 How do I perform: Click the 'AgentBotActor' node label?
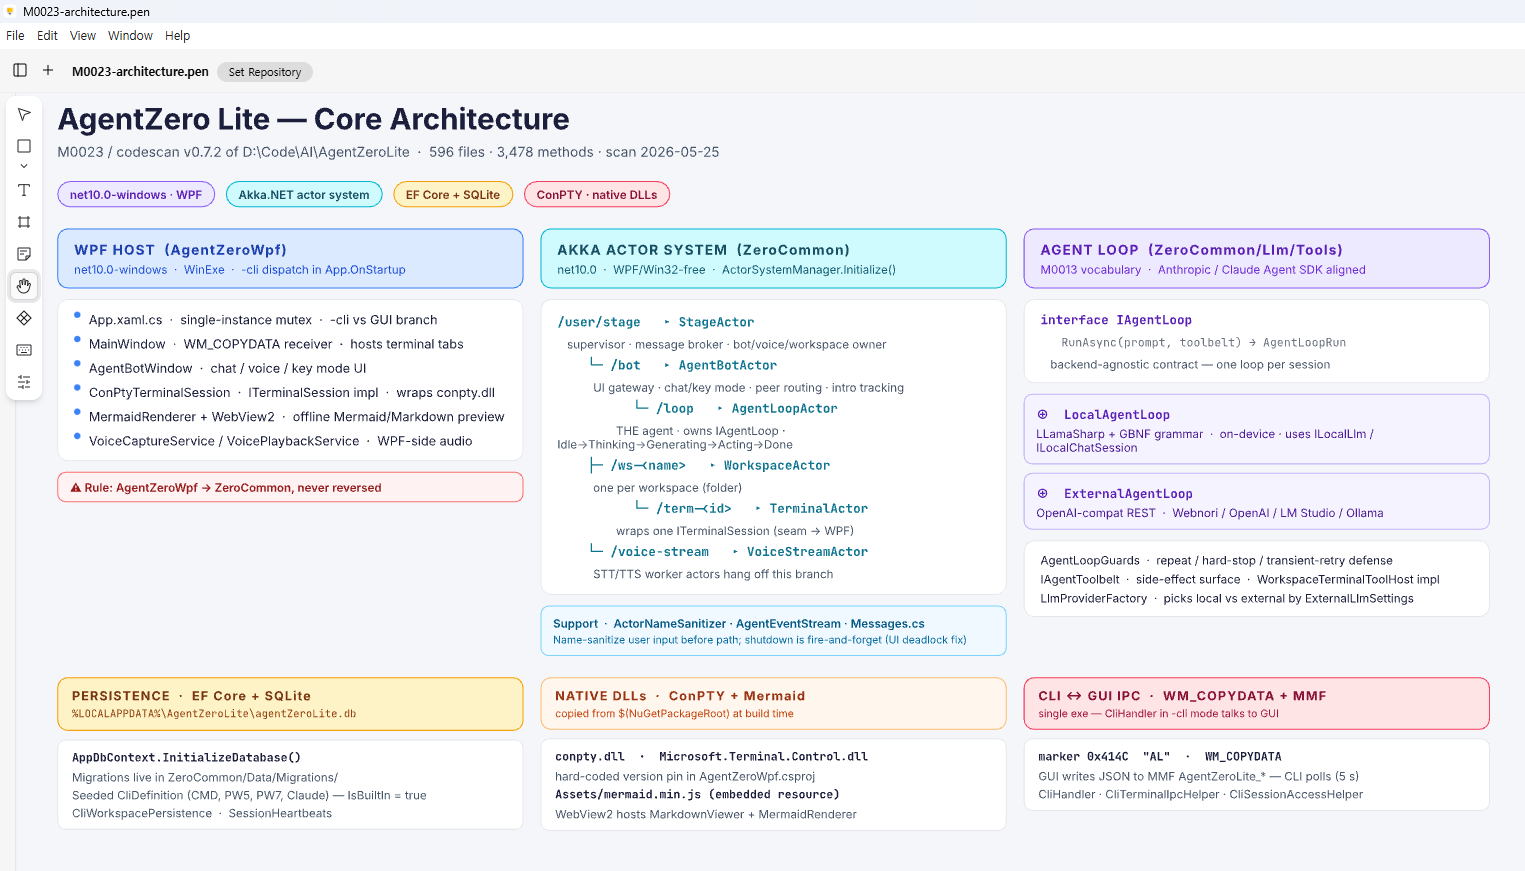point(728,365)
